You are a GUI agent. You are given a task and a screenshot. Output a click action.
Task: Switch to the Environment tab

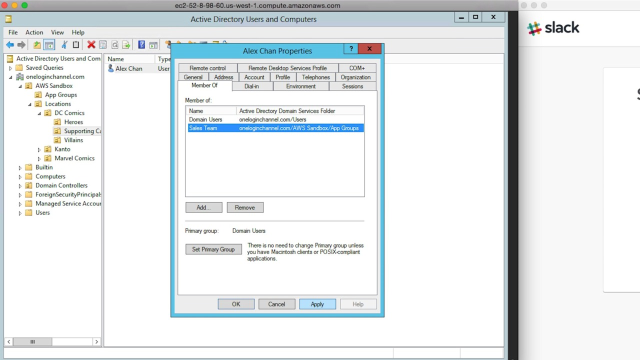click(x=301, y=86)
